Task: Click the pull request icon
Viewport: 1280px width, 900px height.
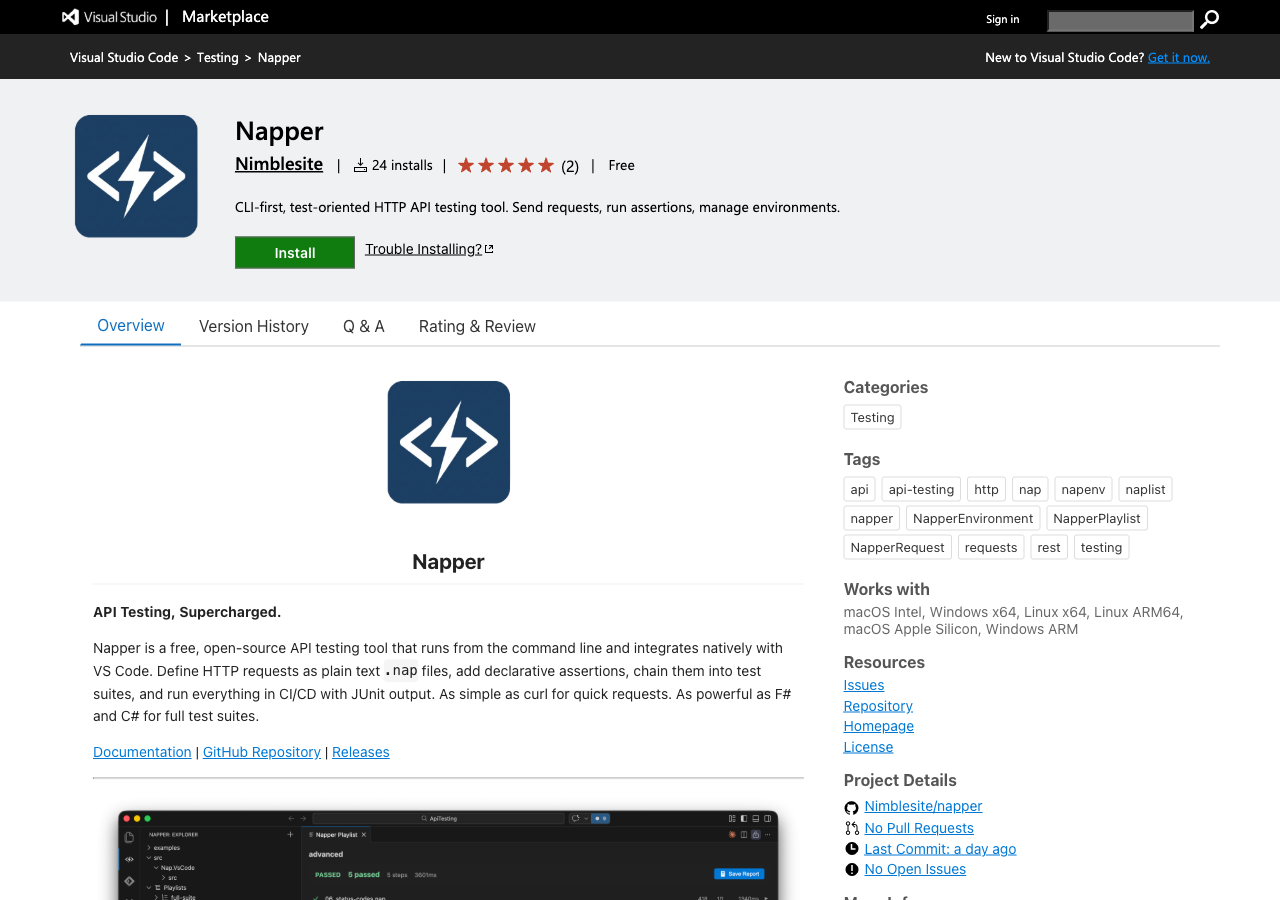Action: pyautogui.click(x=852, y=828)
